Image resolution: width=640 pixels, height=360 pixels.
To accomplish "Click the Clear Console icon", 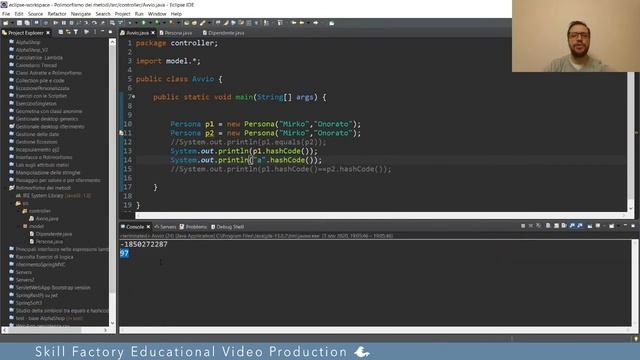I will 548,226.
